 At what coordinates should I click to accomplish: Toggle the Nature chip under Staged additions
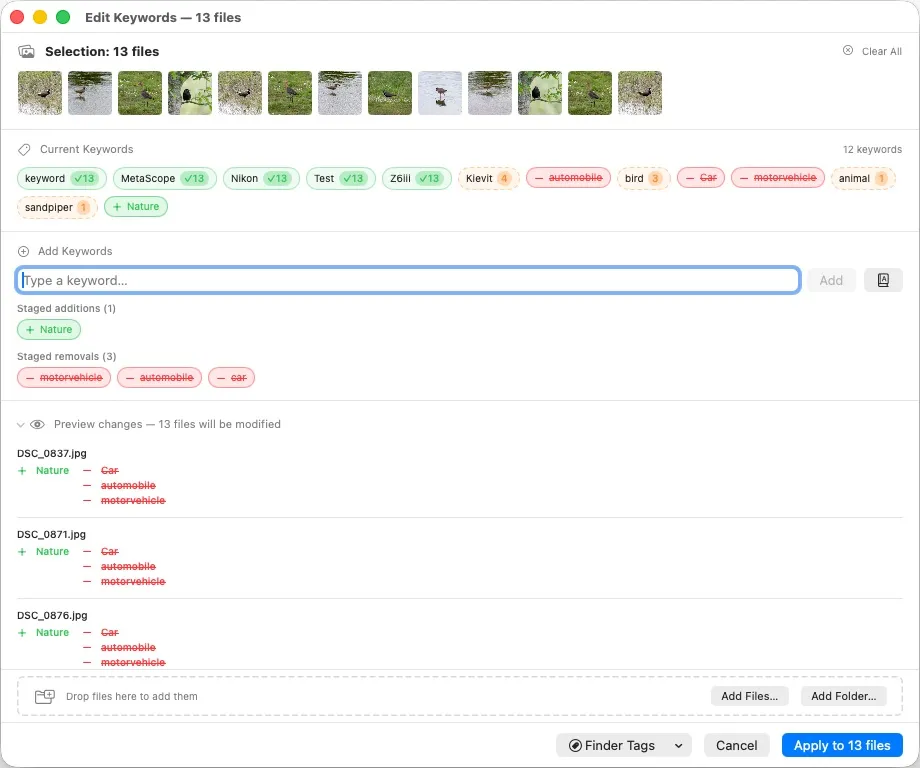(x=48, y=329)
